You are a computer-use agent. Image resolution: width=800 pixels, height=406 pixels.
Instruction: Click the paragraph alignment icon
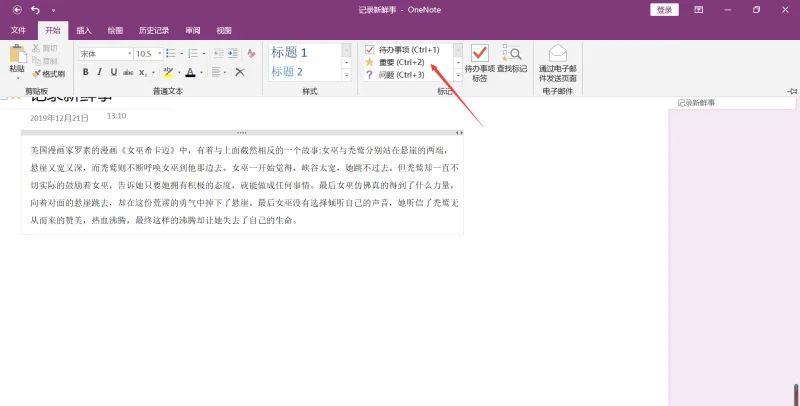tap(216, 72)
